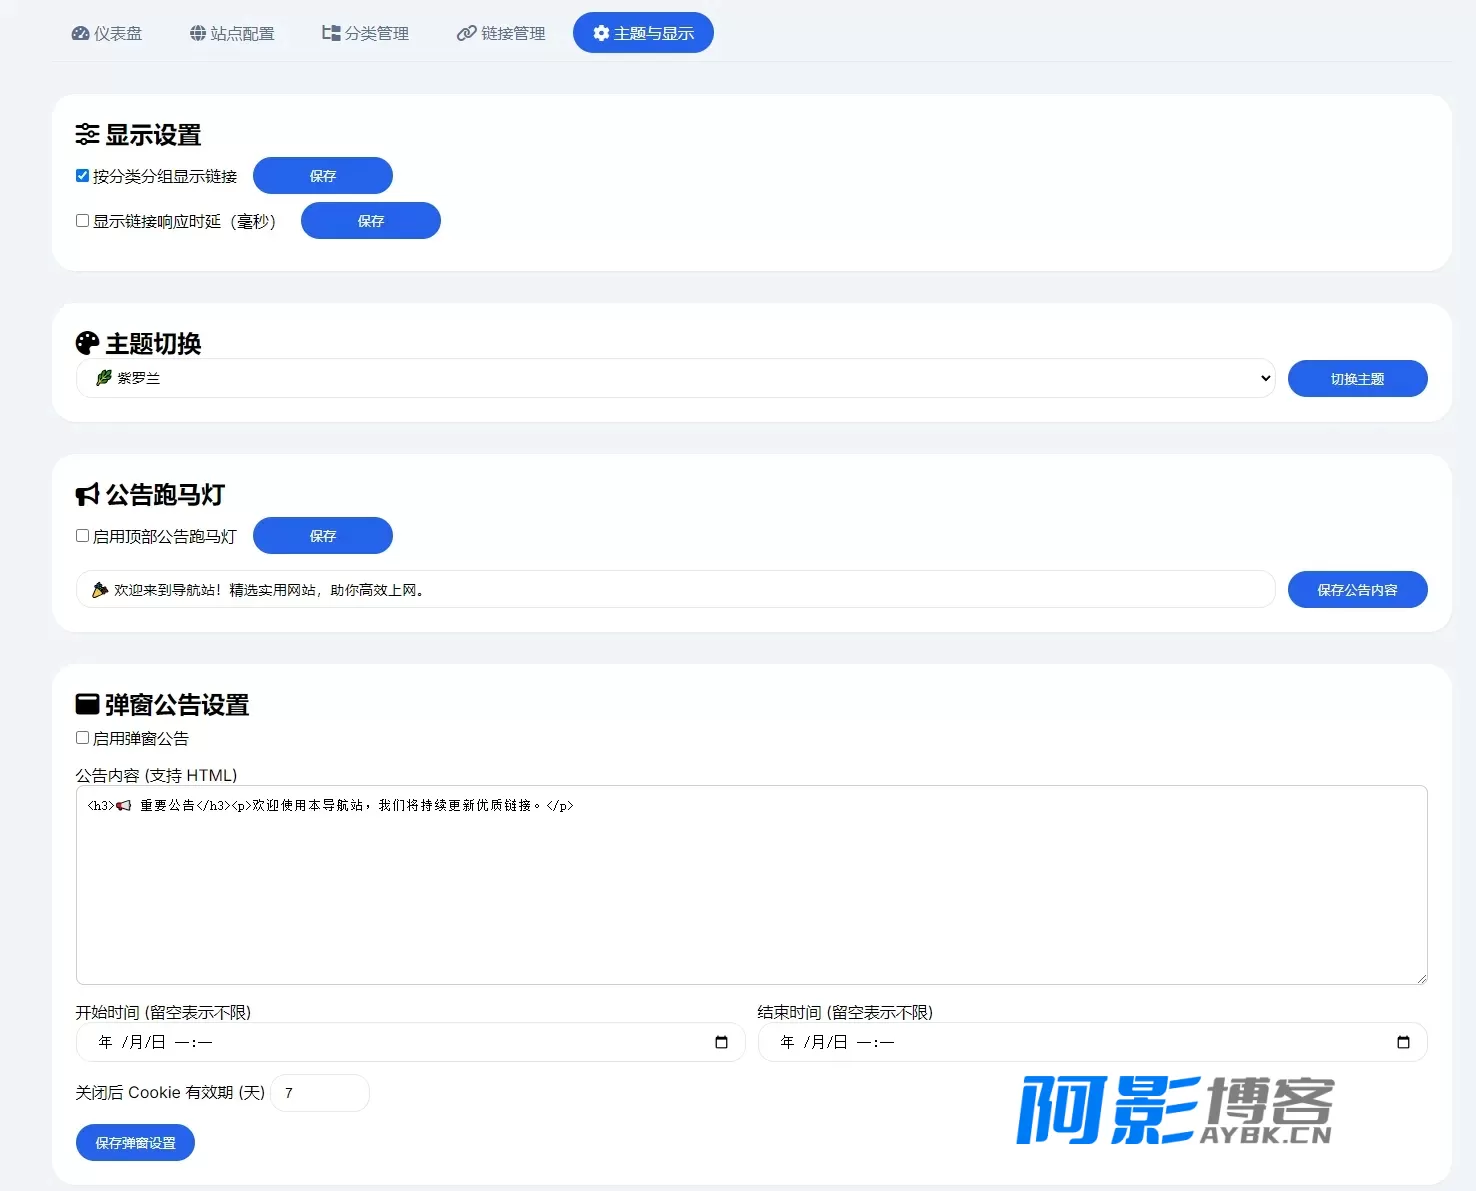Click the category tree icon for 分类管理
1476x1191 pixels.
(x=331, y=33)
